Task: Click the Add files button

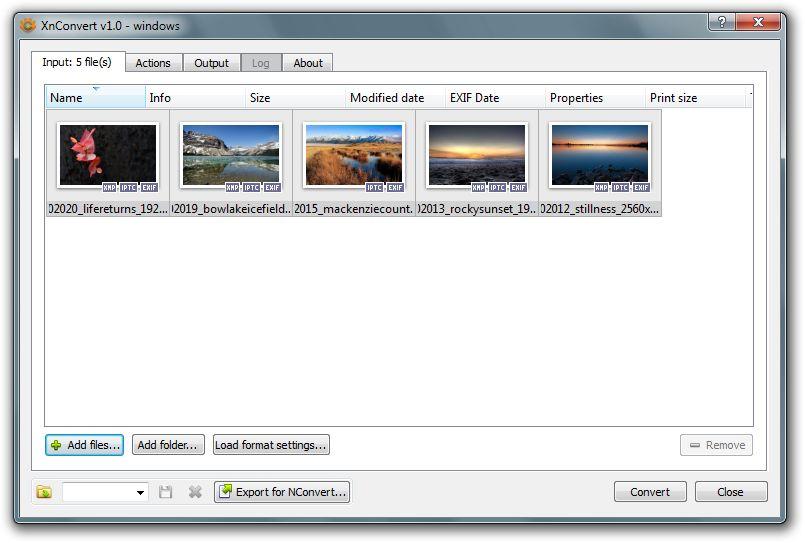Action: (x=85, y=445)
